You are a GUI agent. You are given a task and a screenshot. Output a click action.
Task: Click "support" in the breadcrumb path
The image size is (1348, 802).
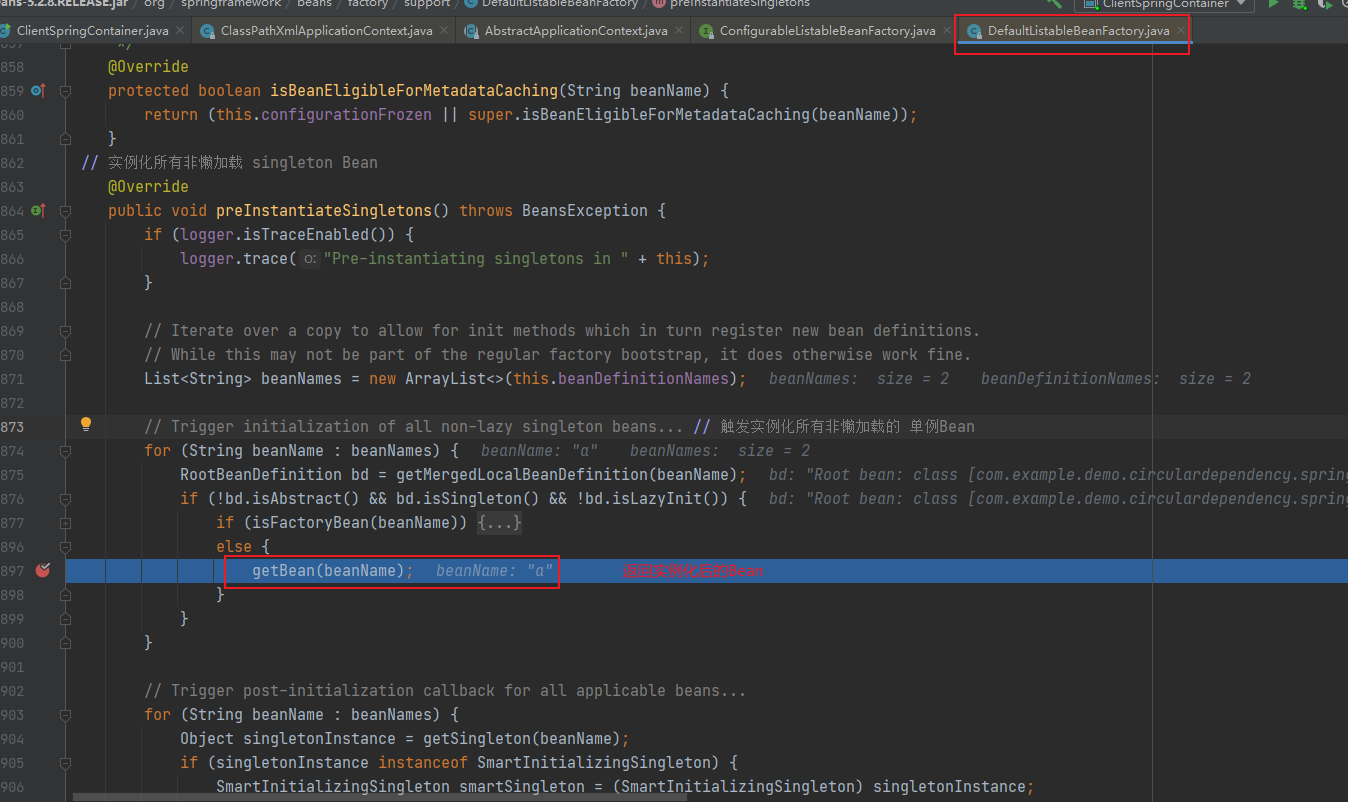[427, 4]
